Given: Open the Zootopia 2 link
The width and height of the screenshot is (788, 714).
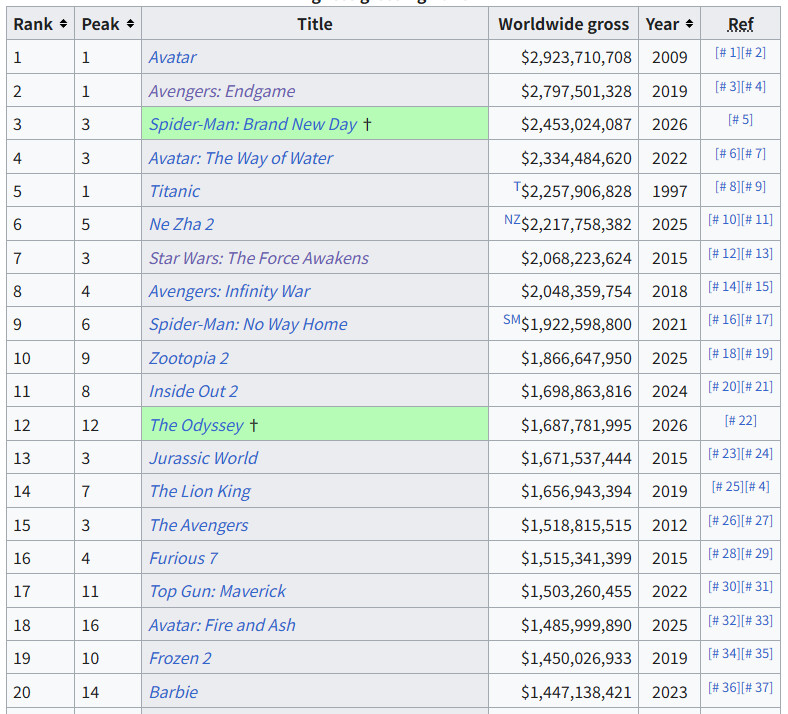Looking at the screenshot, I should click(188, 358).
